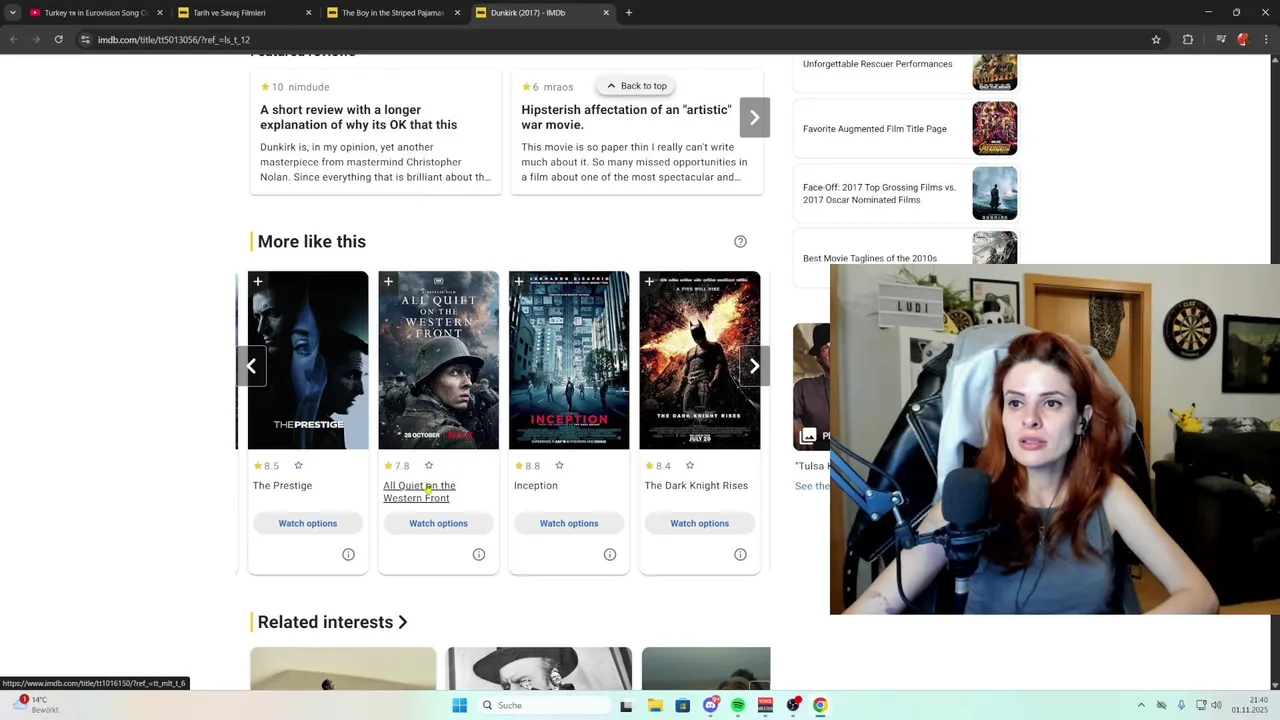Show hidden system tray icons
Viewport: 1280px width, 720px height.
(1141, 705)
